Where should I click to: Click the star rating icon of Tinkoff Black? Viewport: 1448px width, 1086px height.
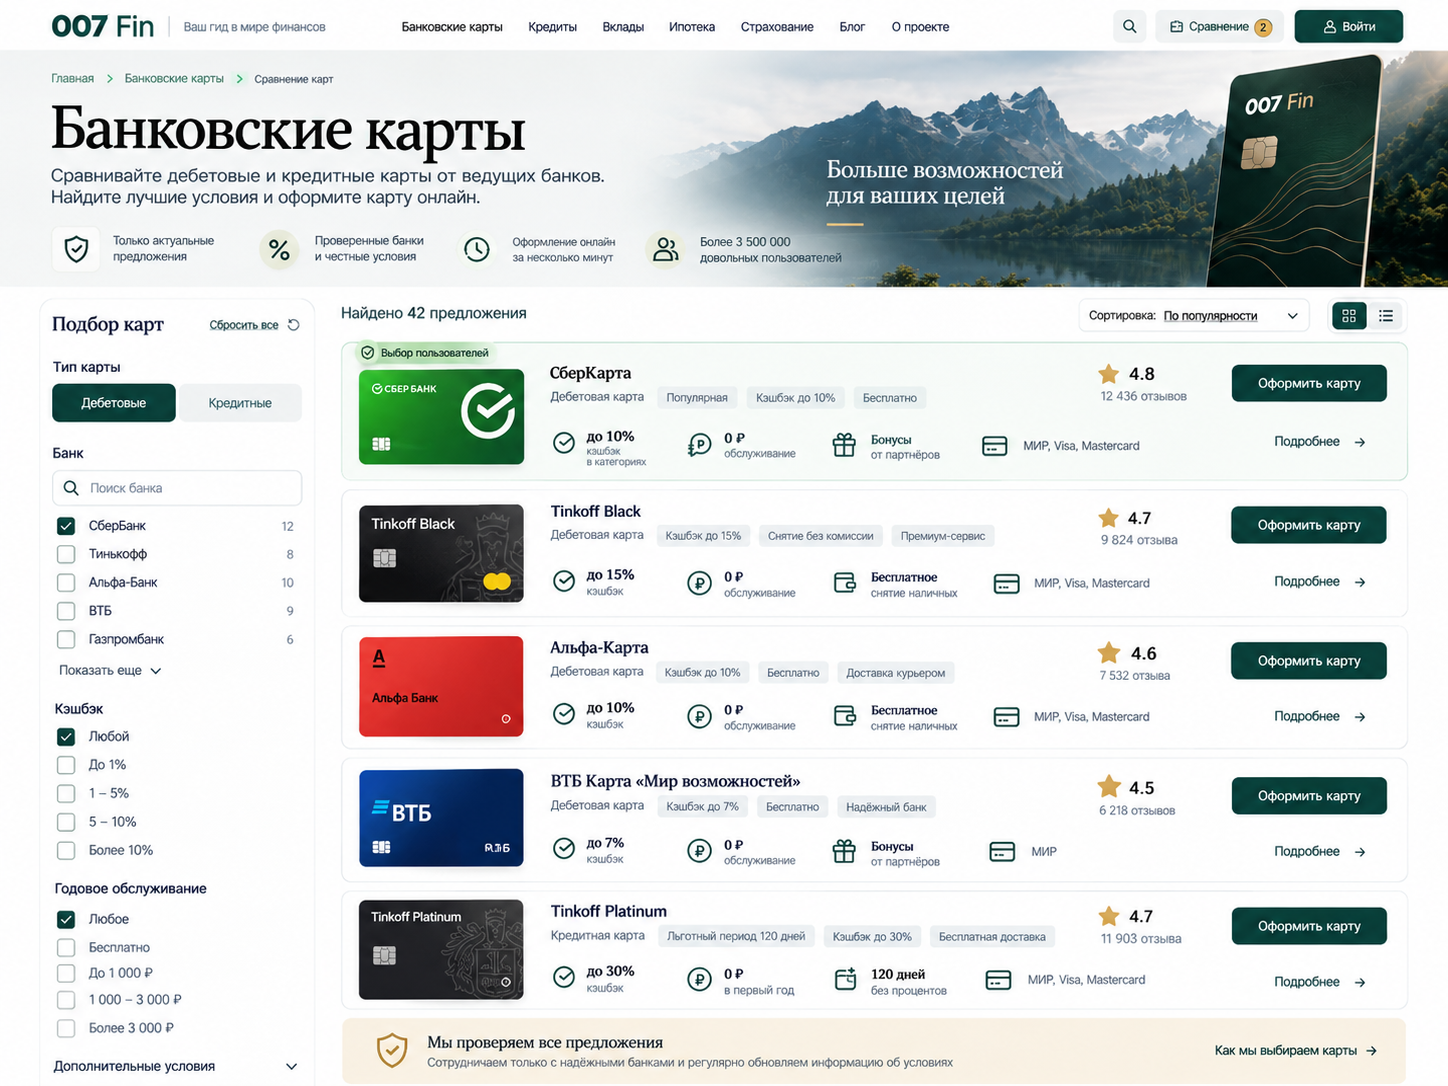click(1108, 518)
